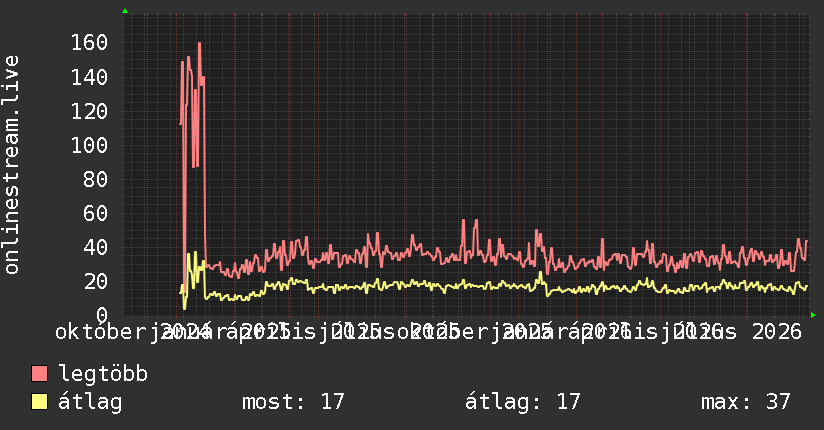Click the 'most: 17' value
Screen dimensions: 824x430
coord(293,402)
